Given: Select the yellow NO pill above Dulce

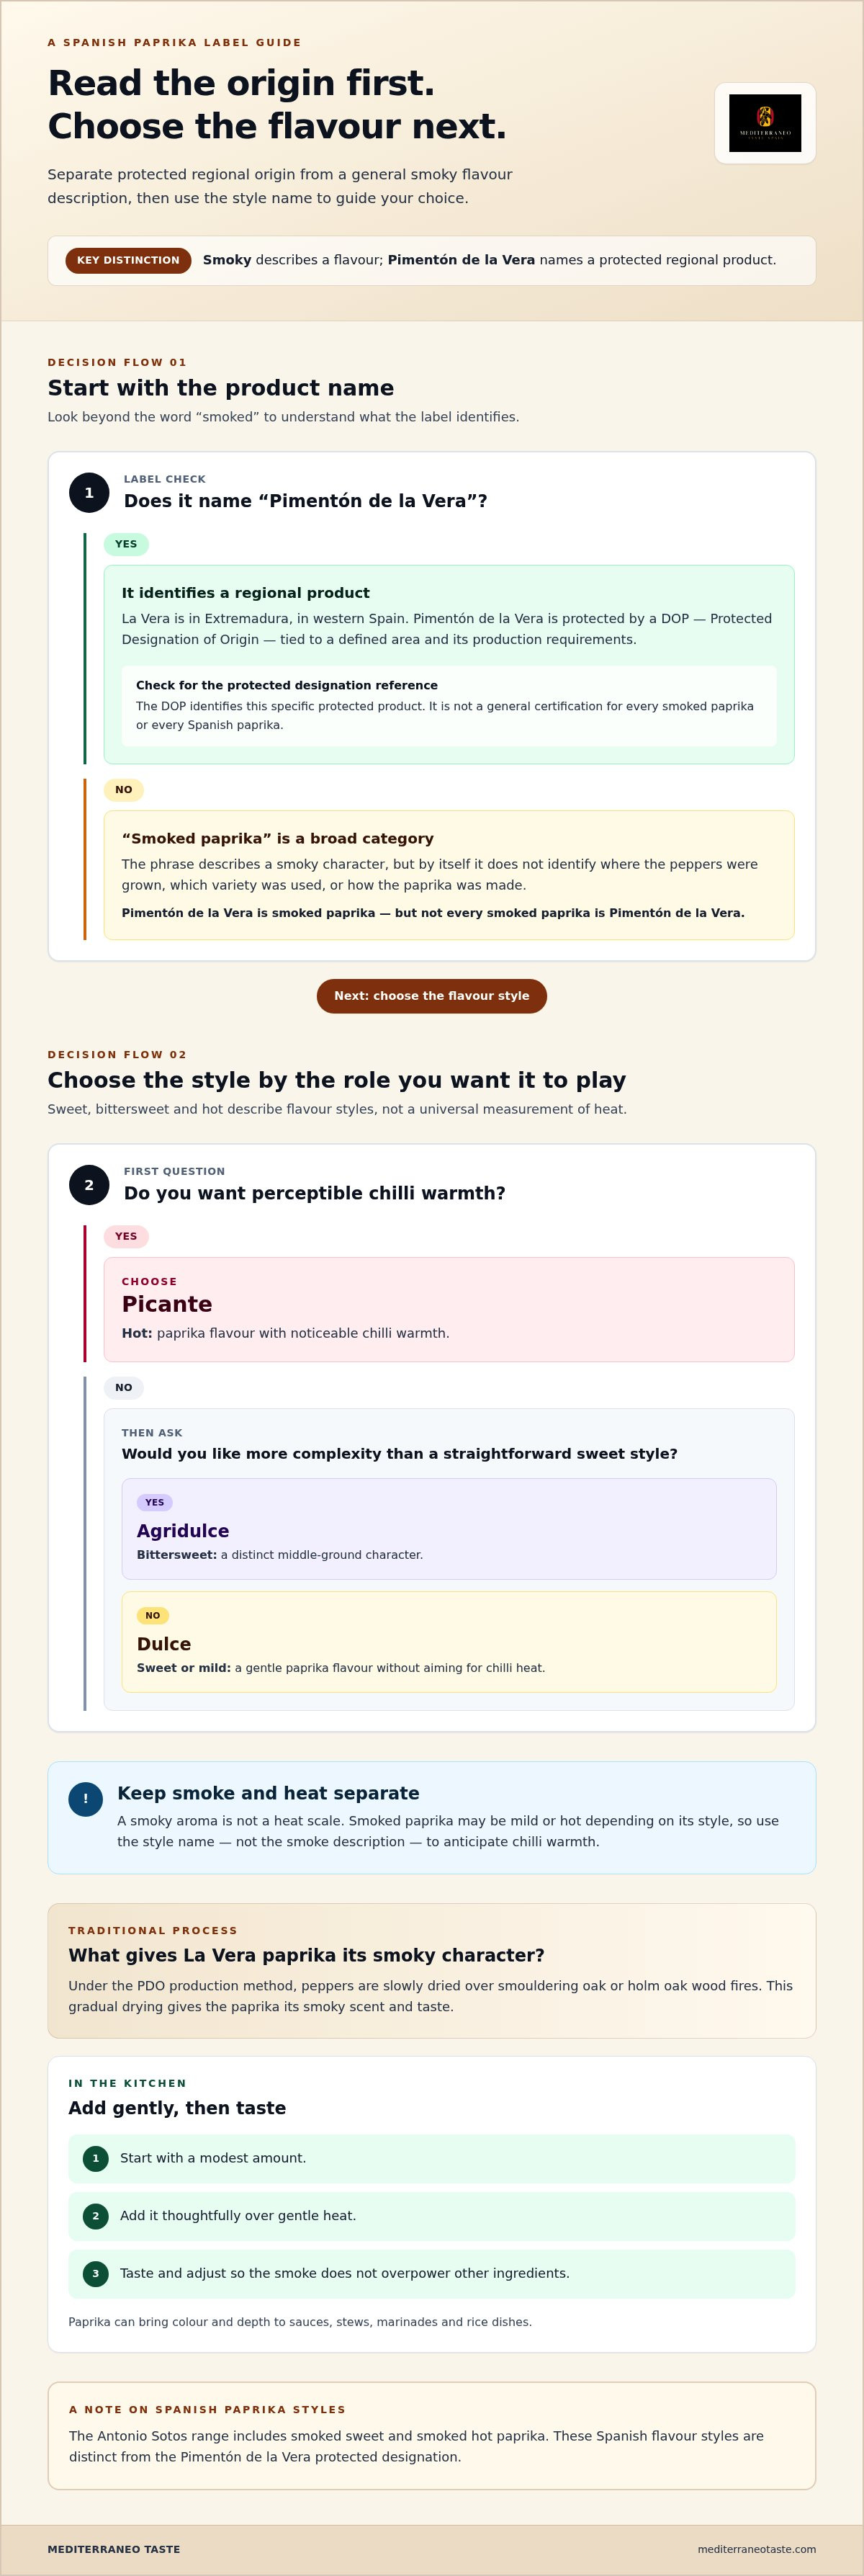Looking at the screenshot, I should click(x=153, y=1615).
